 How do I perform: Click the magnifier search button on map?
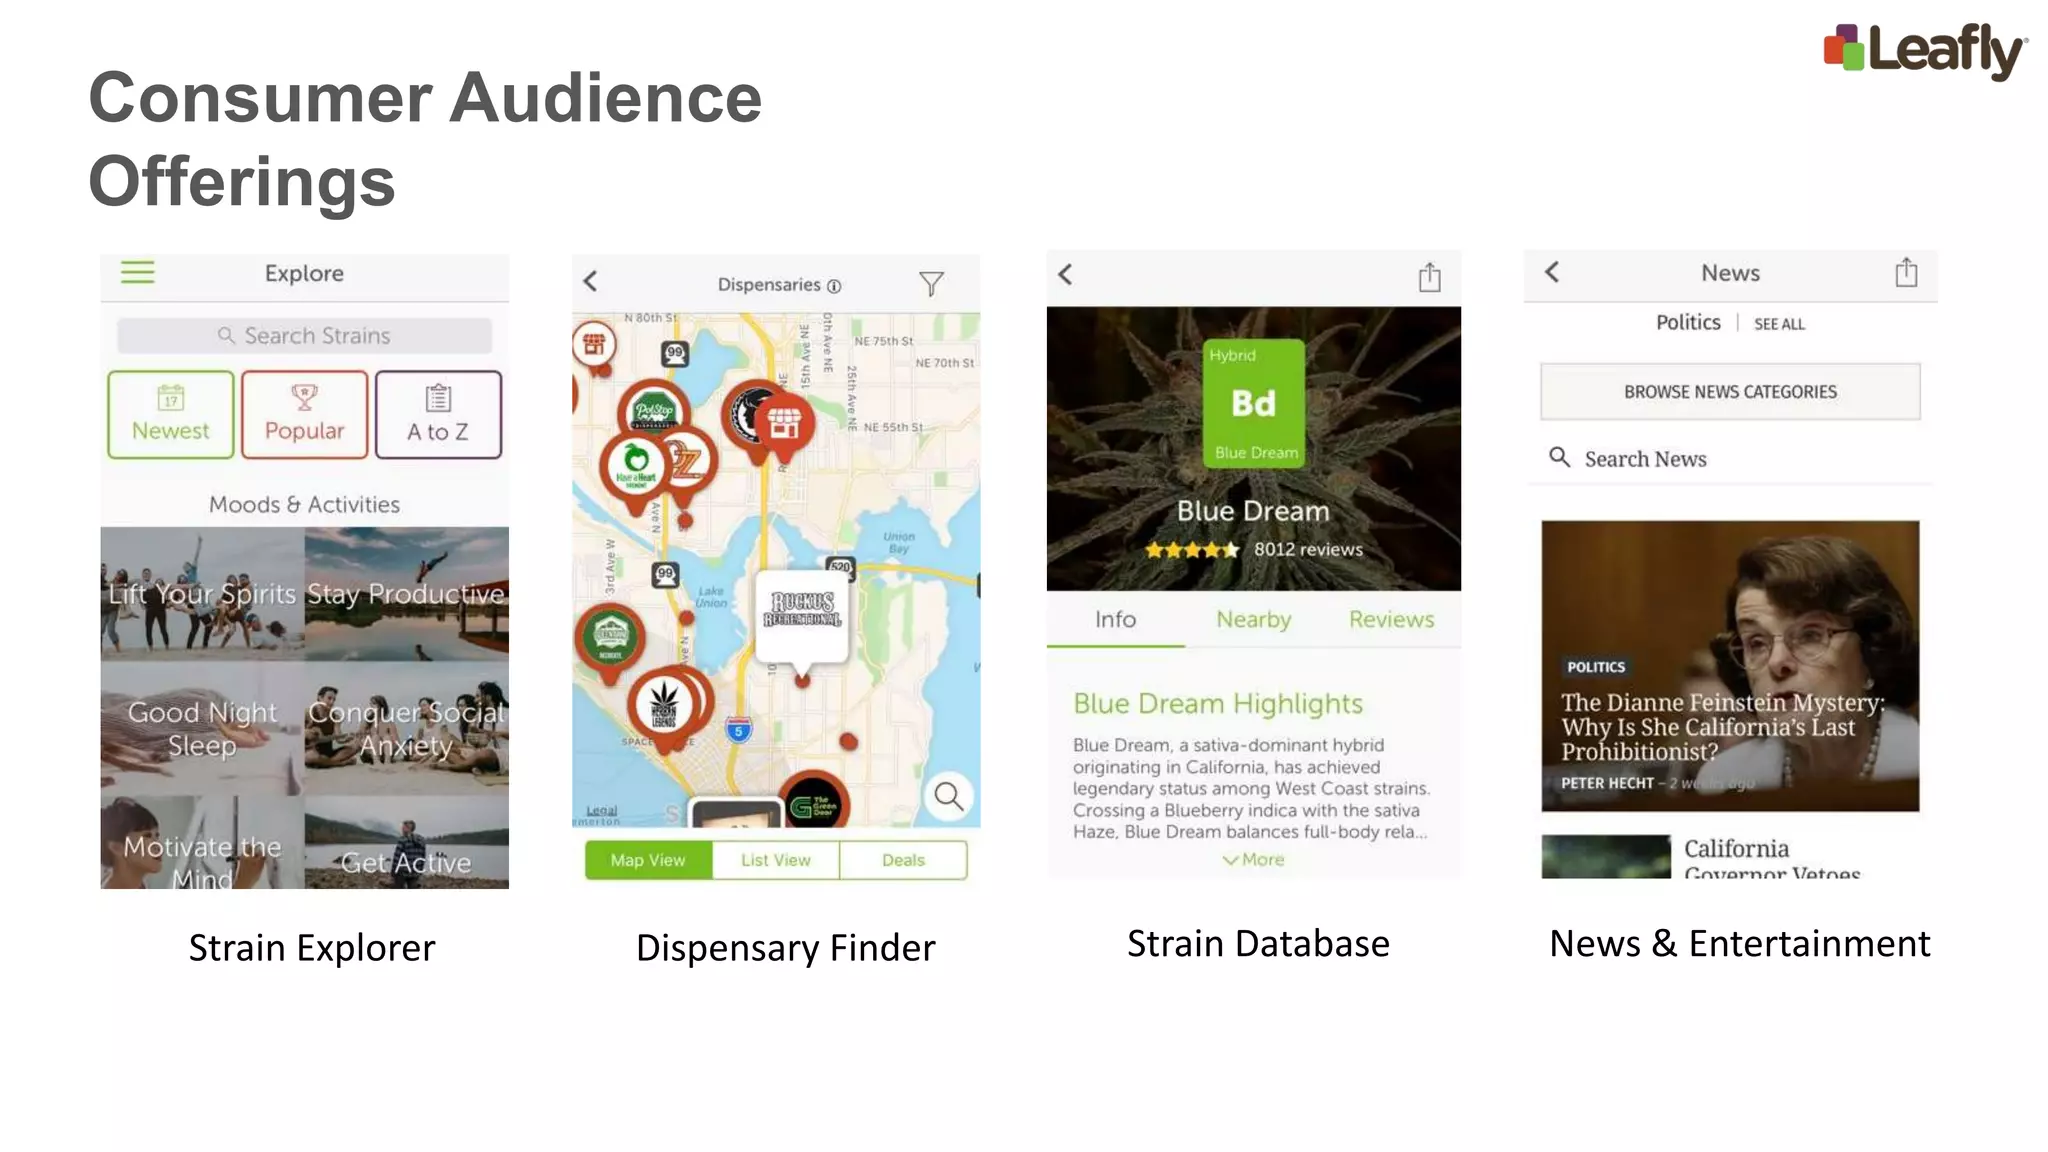(x=948, y=797)
